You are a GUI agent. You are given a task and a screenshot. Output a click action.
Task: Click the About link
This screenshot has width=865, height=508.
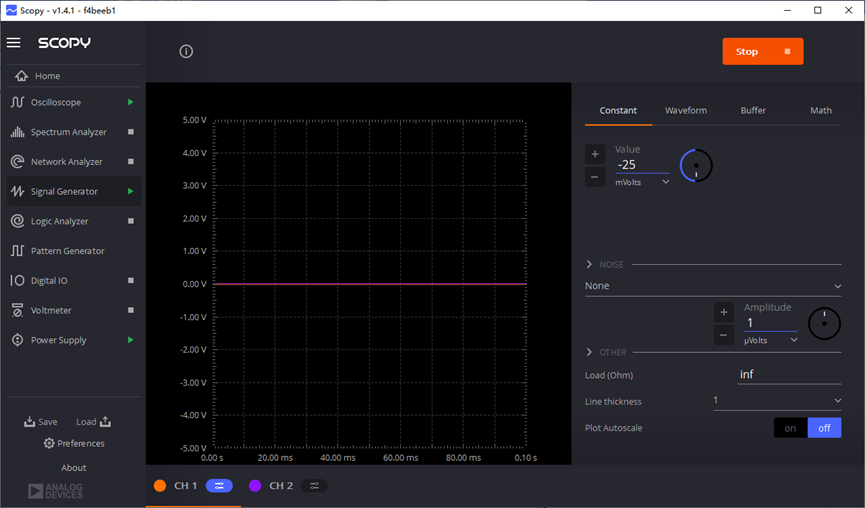click(x=73, y=468)
